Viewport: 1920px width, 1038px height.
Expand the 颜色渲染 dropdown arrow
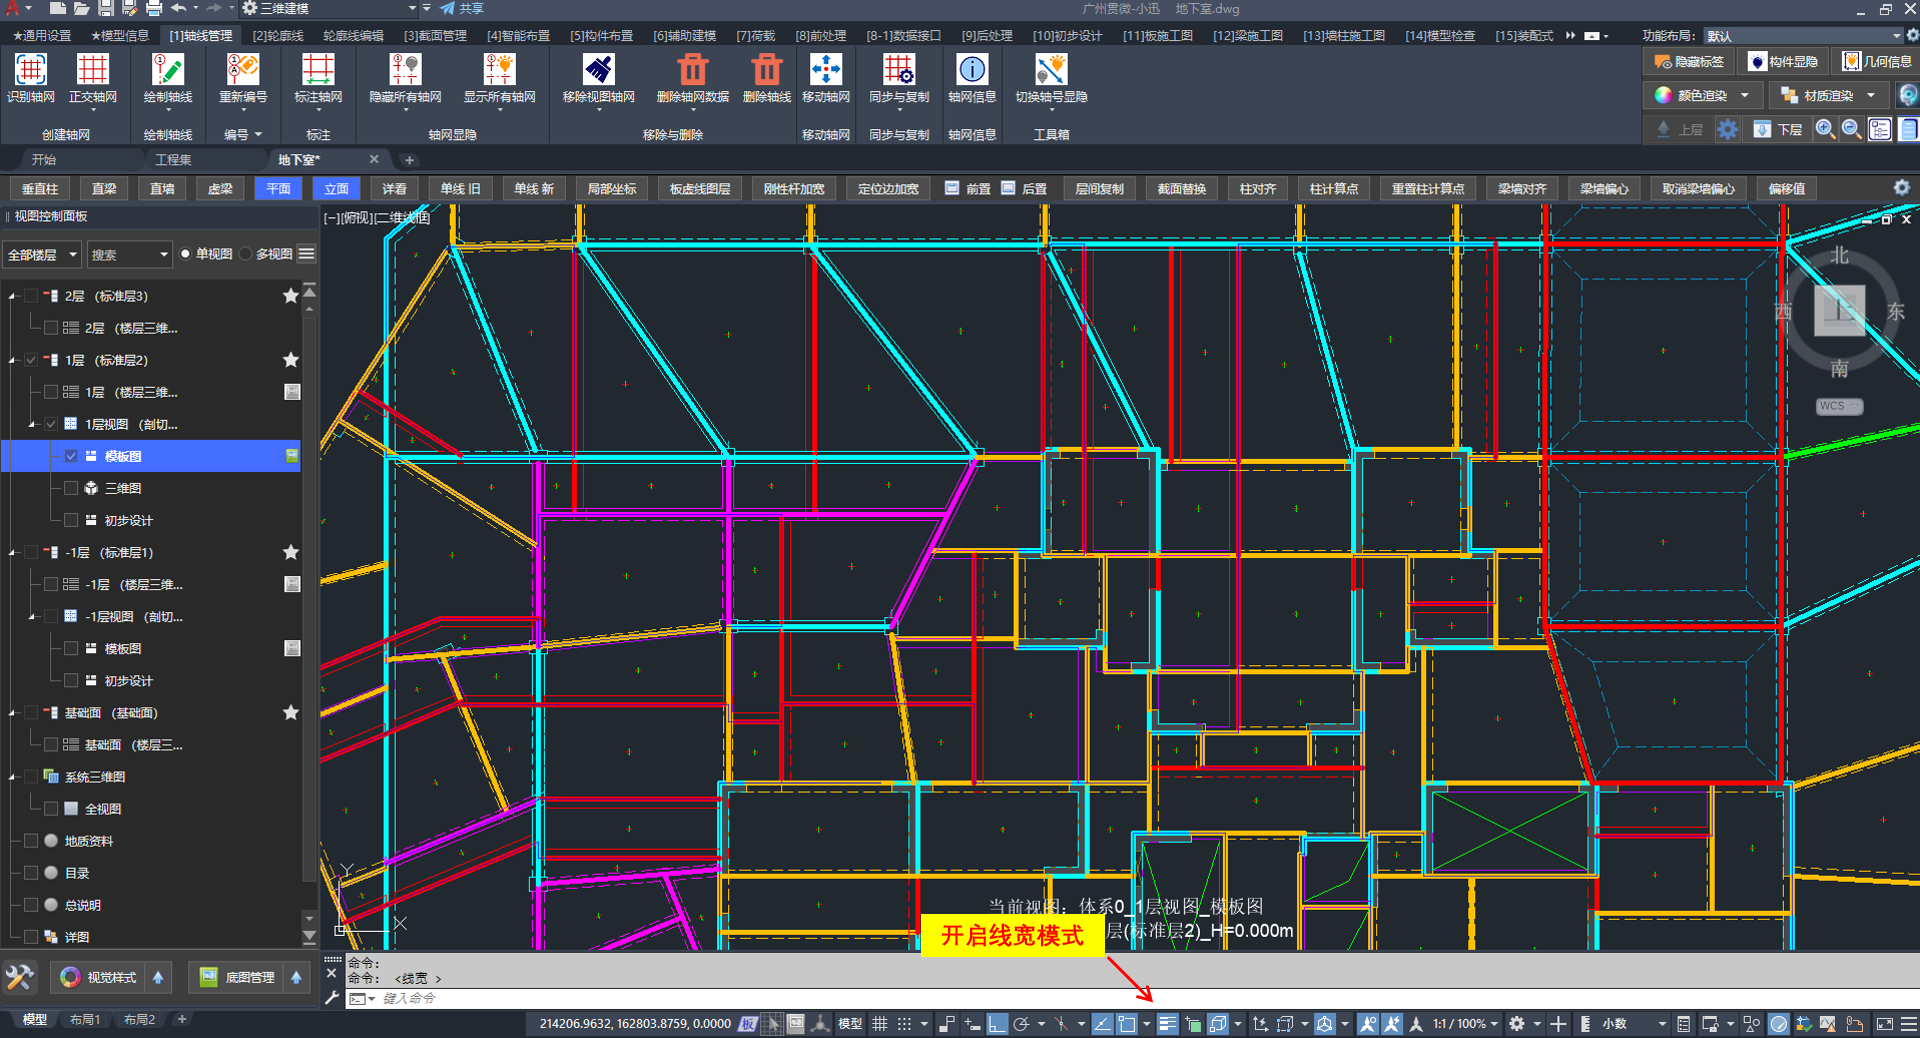(1745, 96)
